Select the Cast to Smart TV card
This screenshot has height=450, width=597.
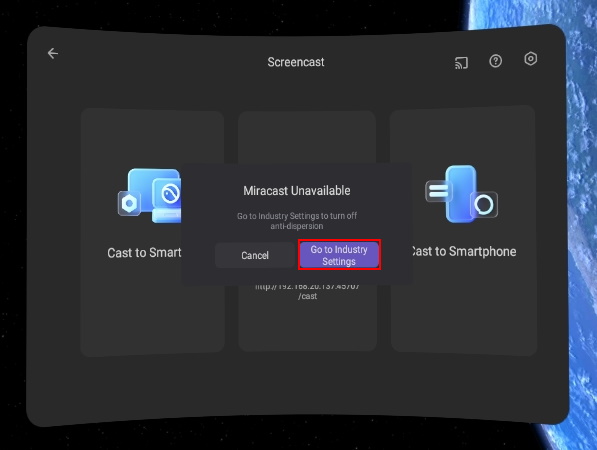click(x=152, y=232)
